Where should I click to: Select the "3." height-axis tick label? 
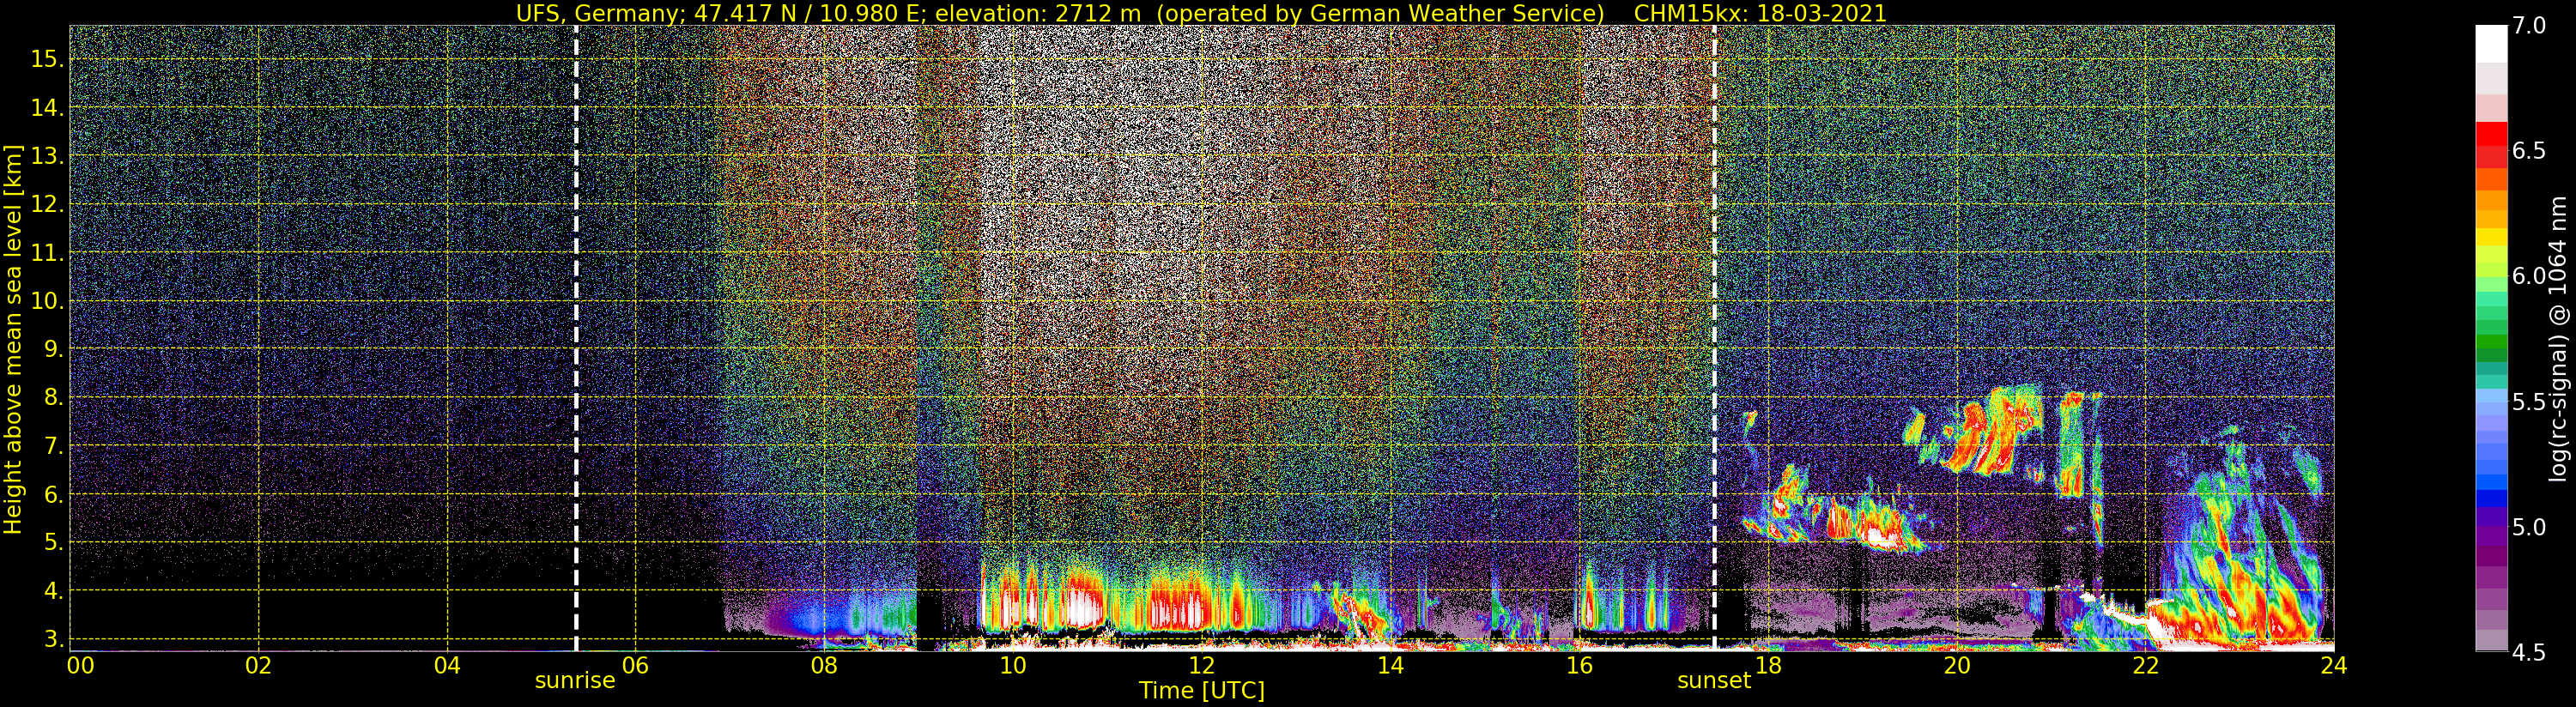(54, 639)
